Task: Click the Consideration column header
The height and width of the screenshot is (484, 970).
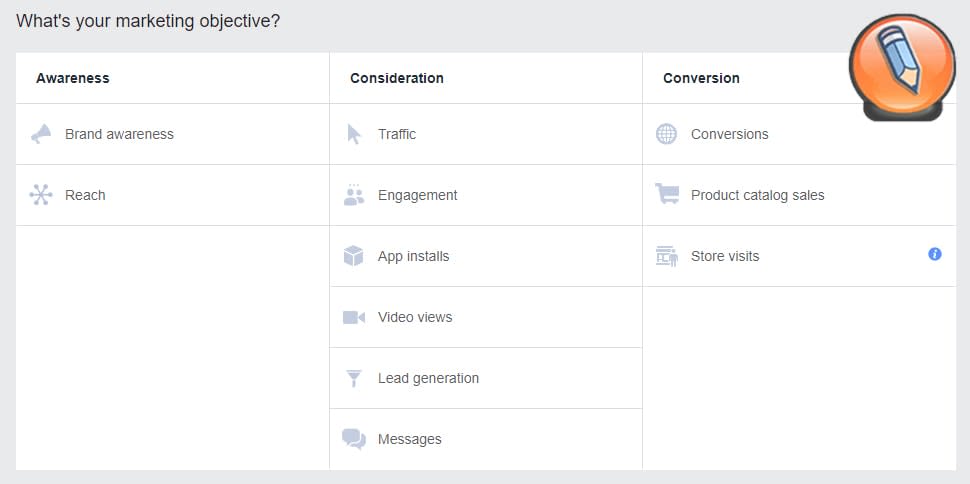Action: 397,78
